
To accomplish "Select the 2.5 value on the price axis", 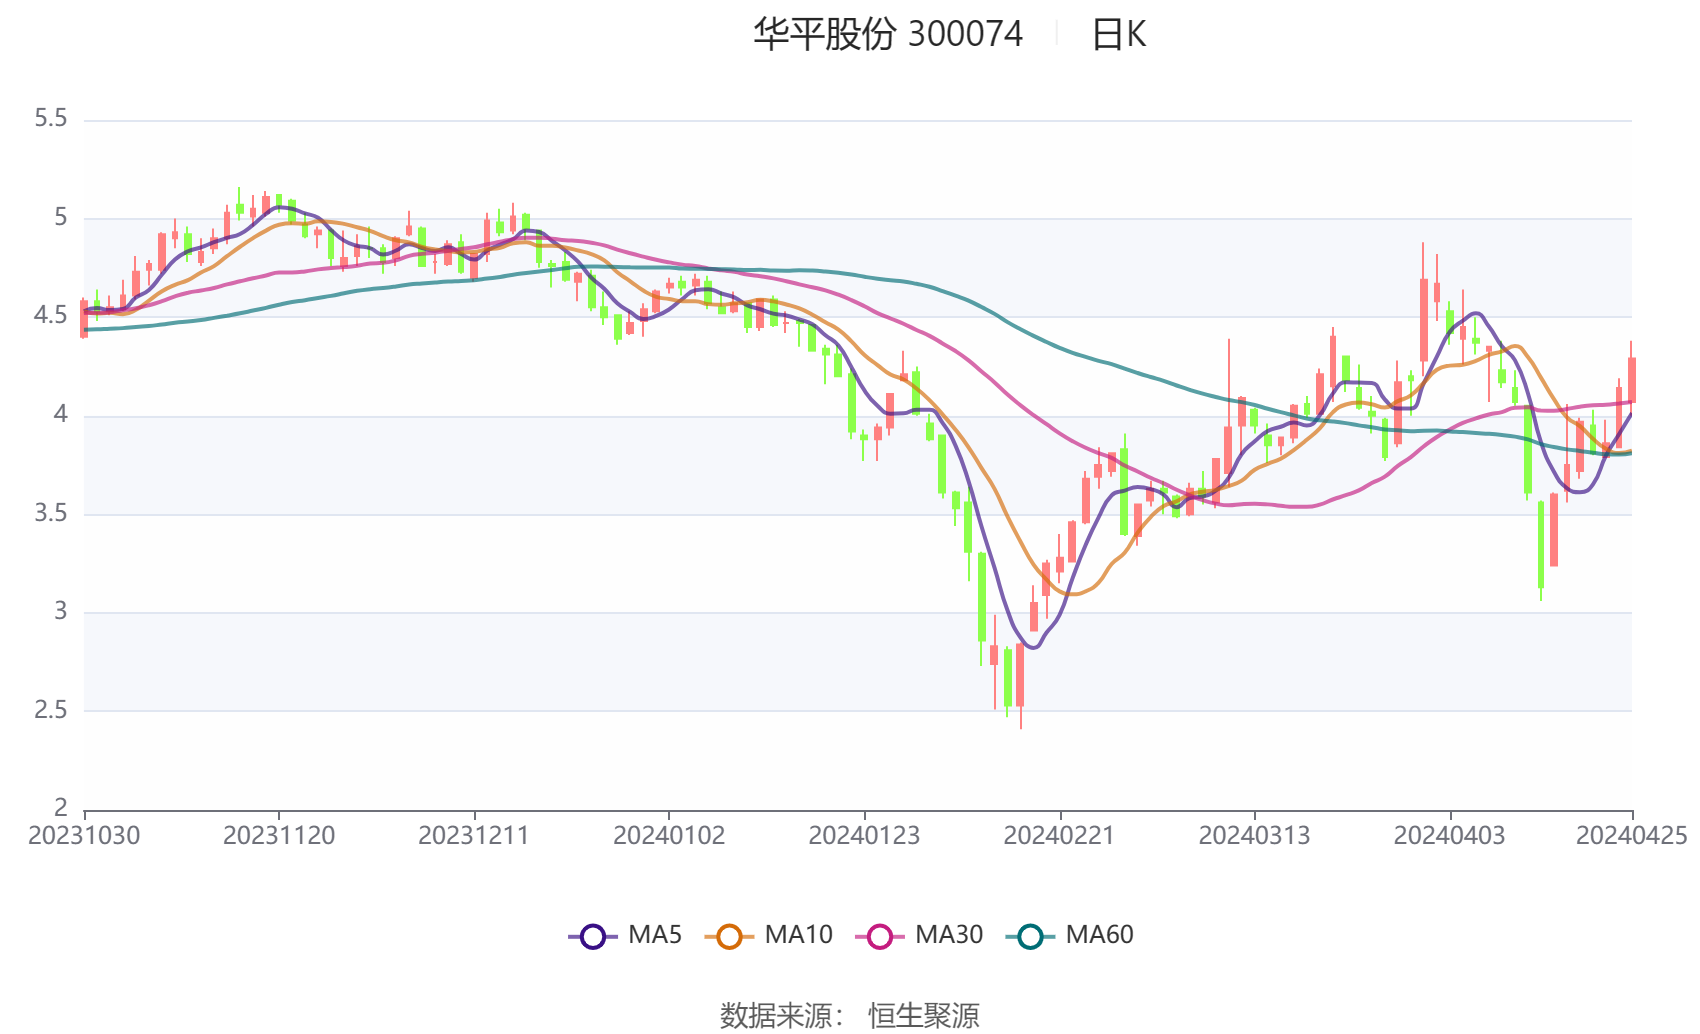I will point(51,711).
